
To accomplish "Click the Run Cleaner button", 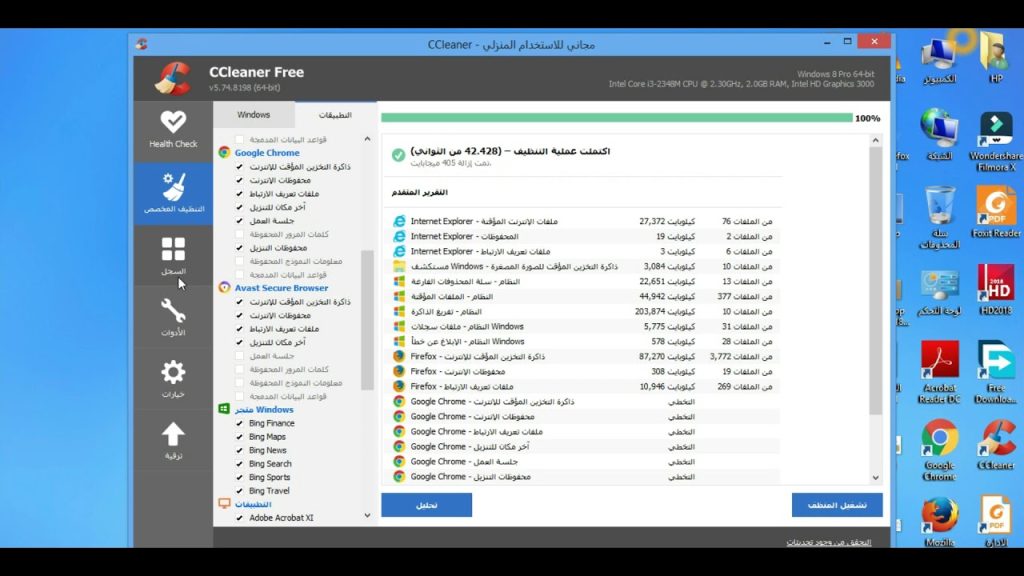I will tap(837, 505).
